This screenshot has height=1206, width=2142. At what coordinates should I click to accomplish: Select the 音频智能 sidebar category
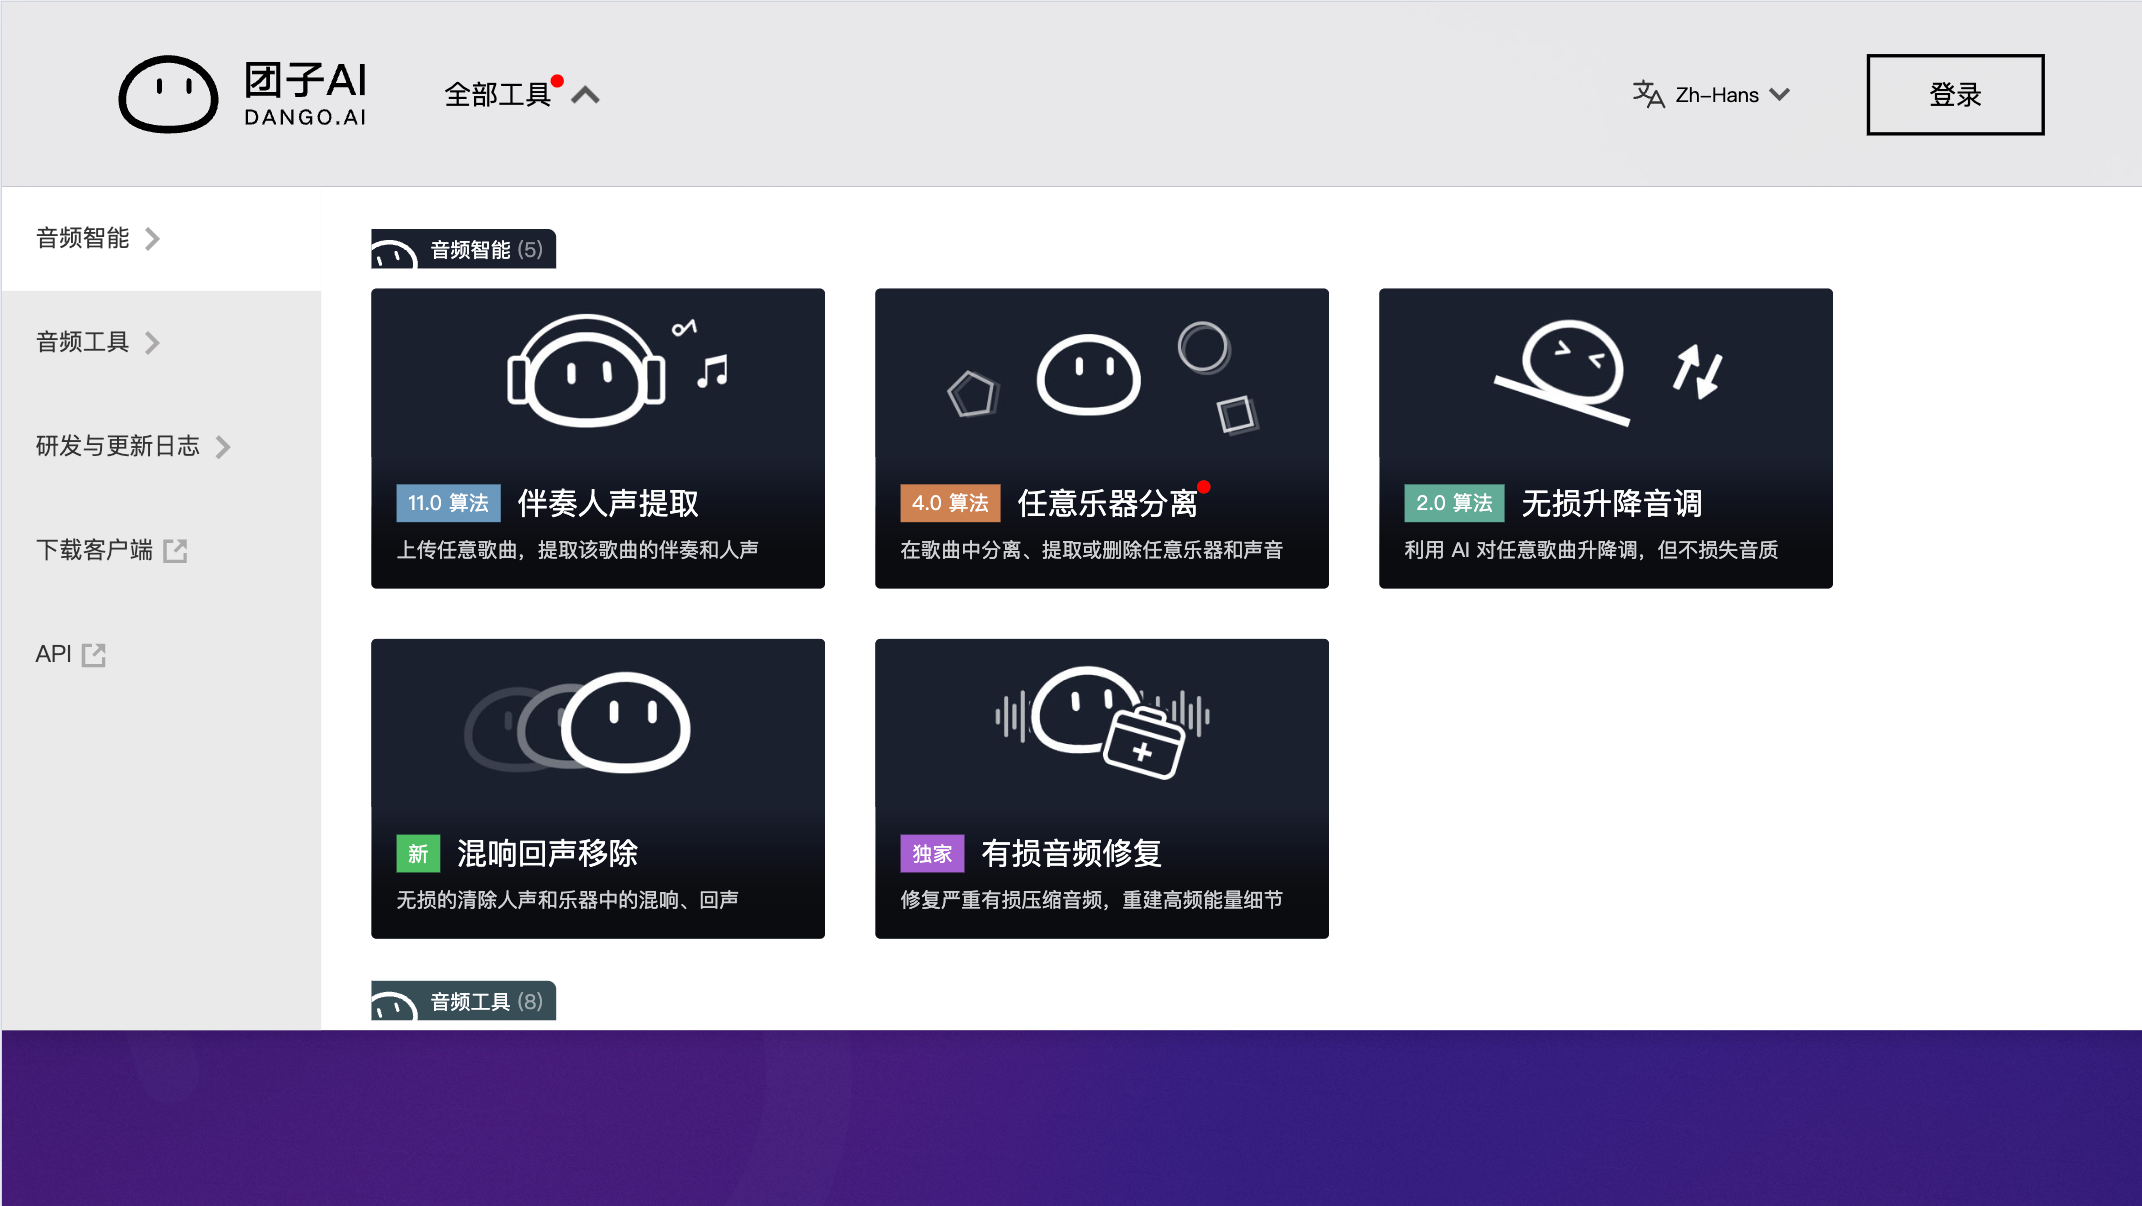tap(97, 238)
